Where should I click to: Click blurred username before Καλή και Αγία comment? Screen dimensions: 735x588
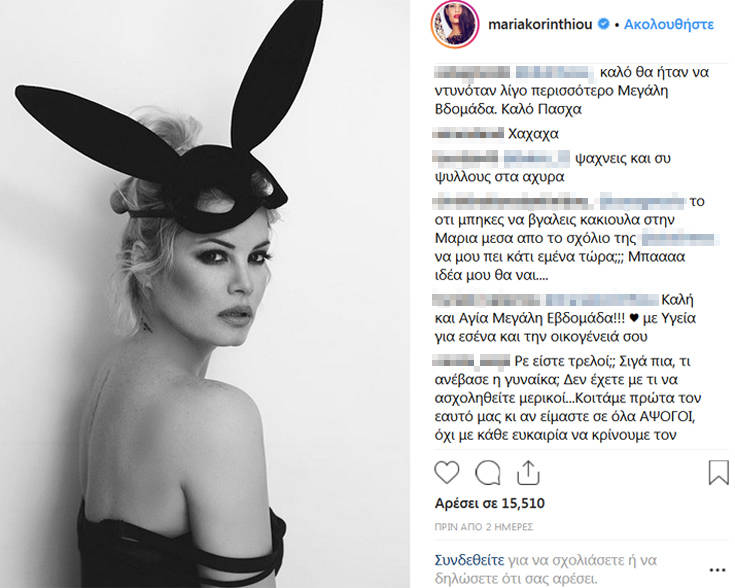pos(488,300)
